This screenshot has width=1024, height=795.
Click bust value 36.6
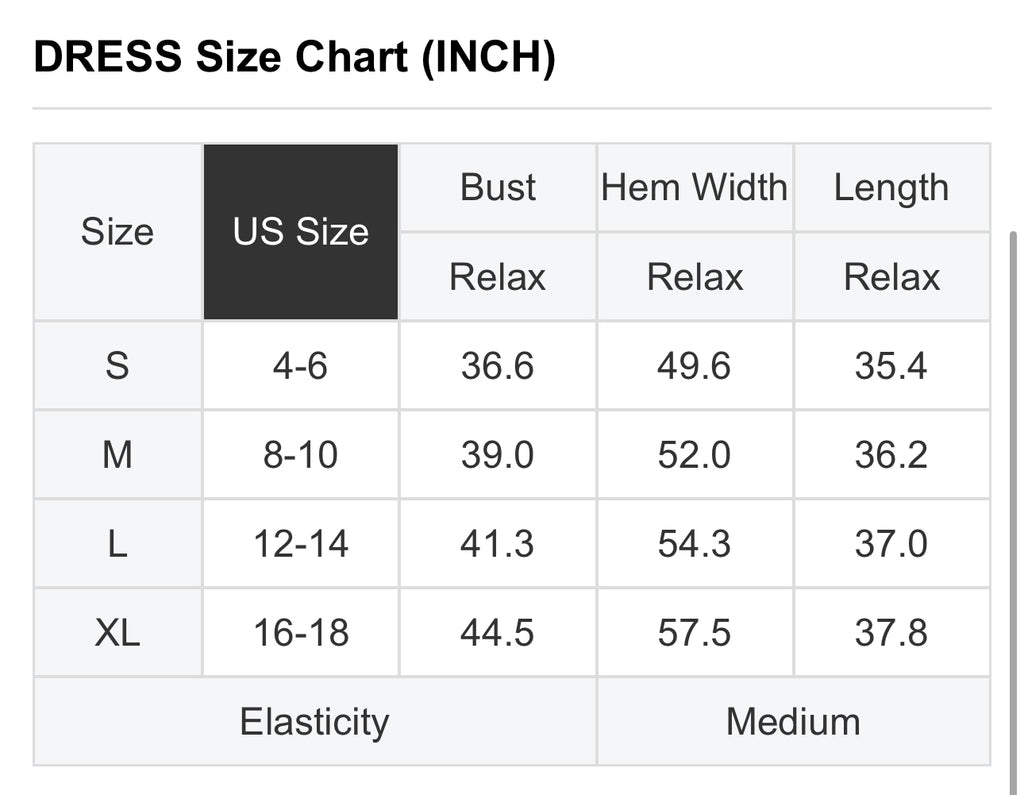tap(498, 366)
